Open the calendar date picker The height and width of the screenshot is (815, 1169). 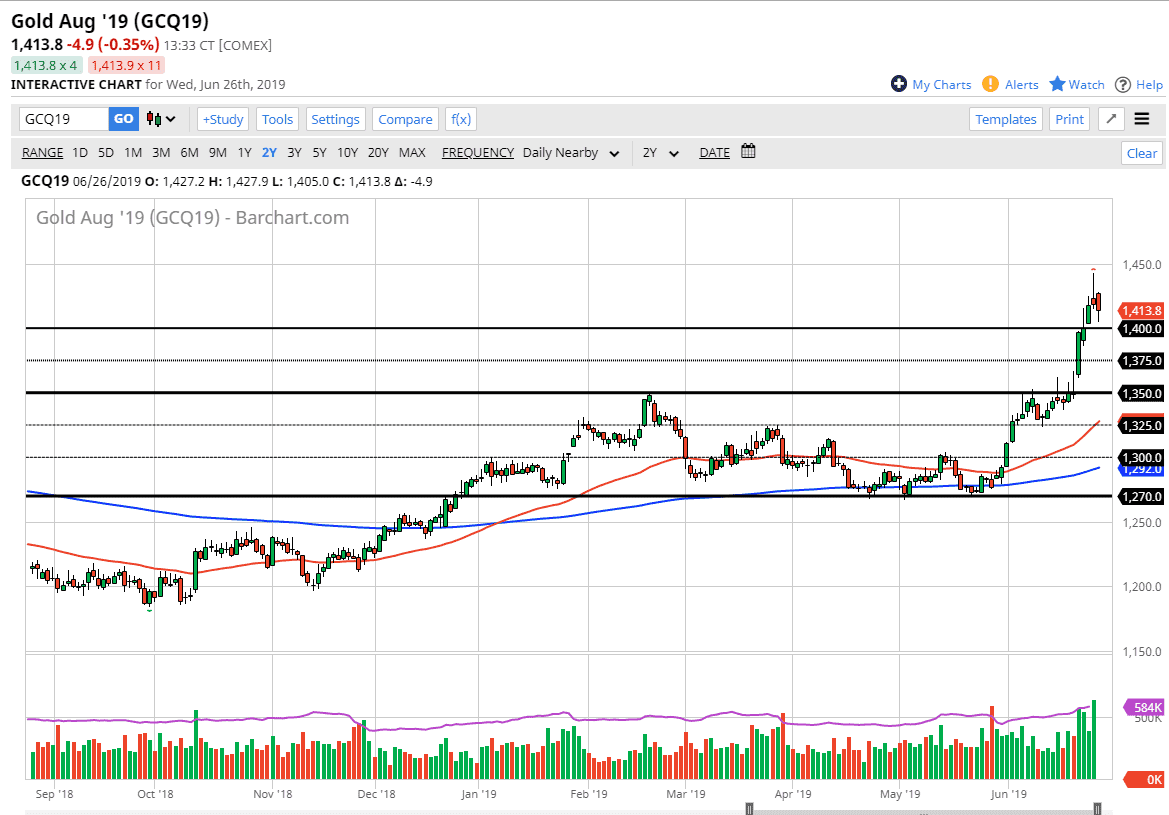click(x=747, y=152)
